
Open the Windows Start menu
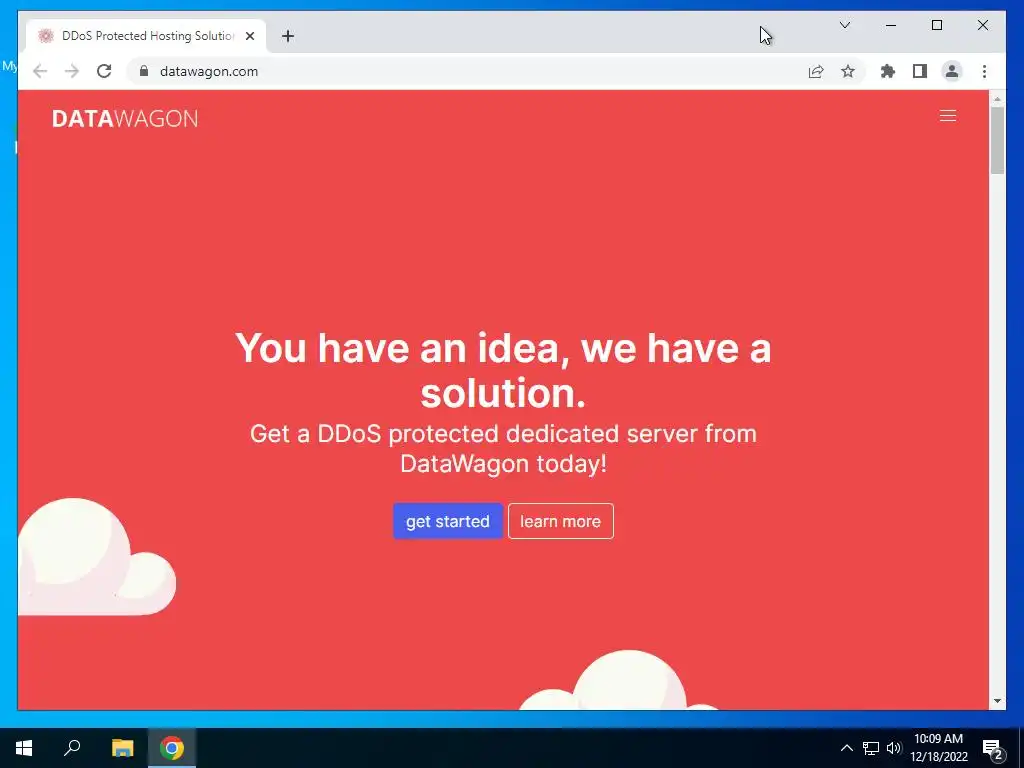(24, 748)
